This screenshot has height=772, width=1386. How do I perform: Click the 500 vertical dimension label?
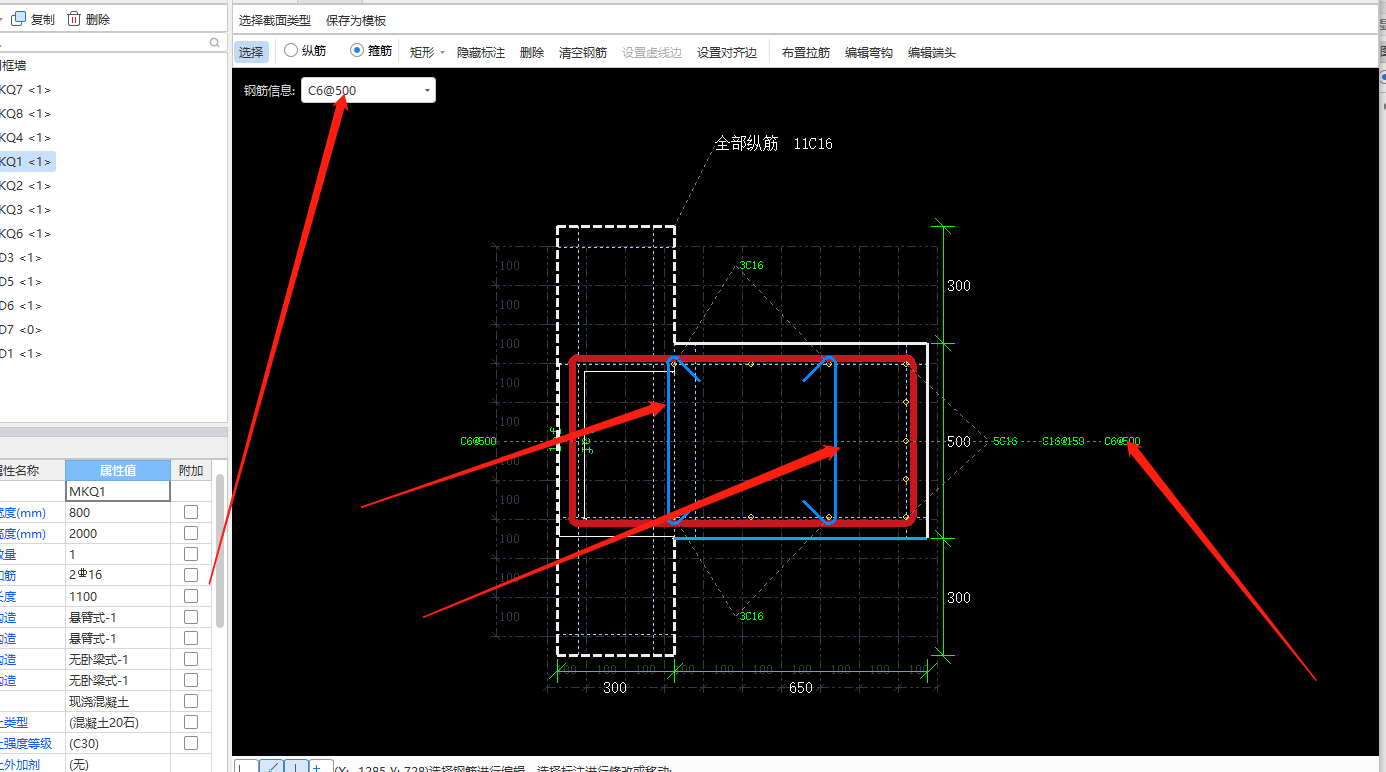(x=958, y=441)
